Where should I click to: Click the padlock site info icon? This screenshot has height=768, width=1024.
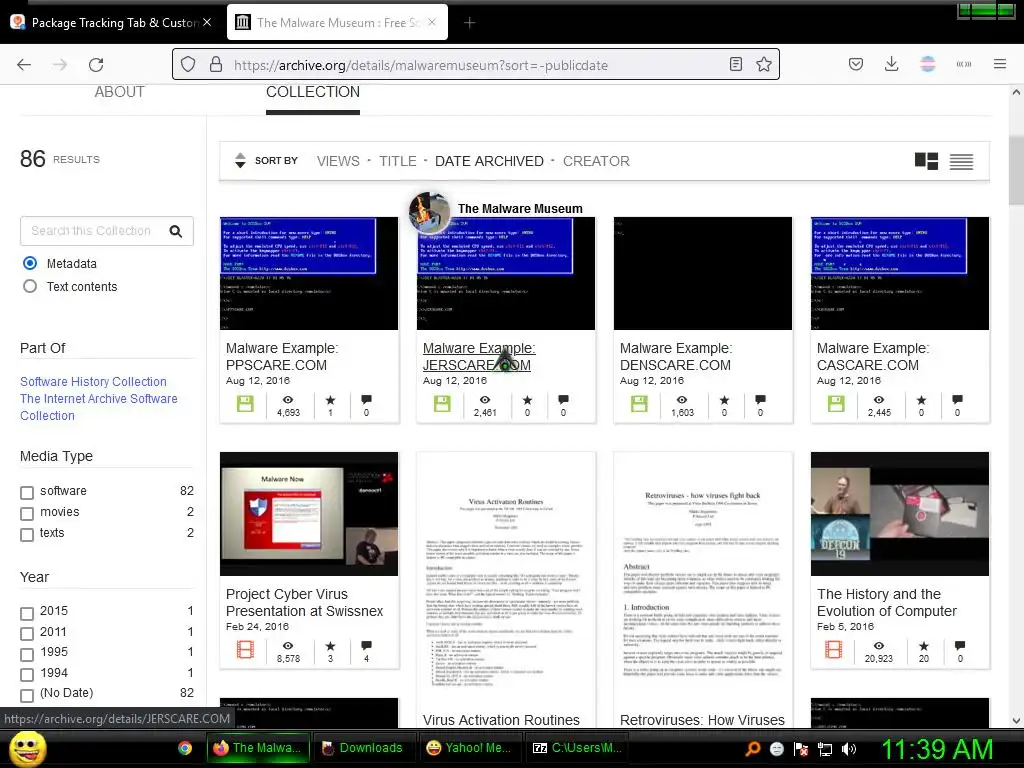pyautogui.click(x=216, y=64)
